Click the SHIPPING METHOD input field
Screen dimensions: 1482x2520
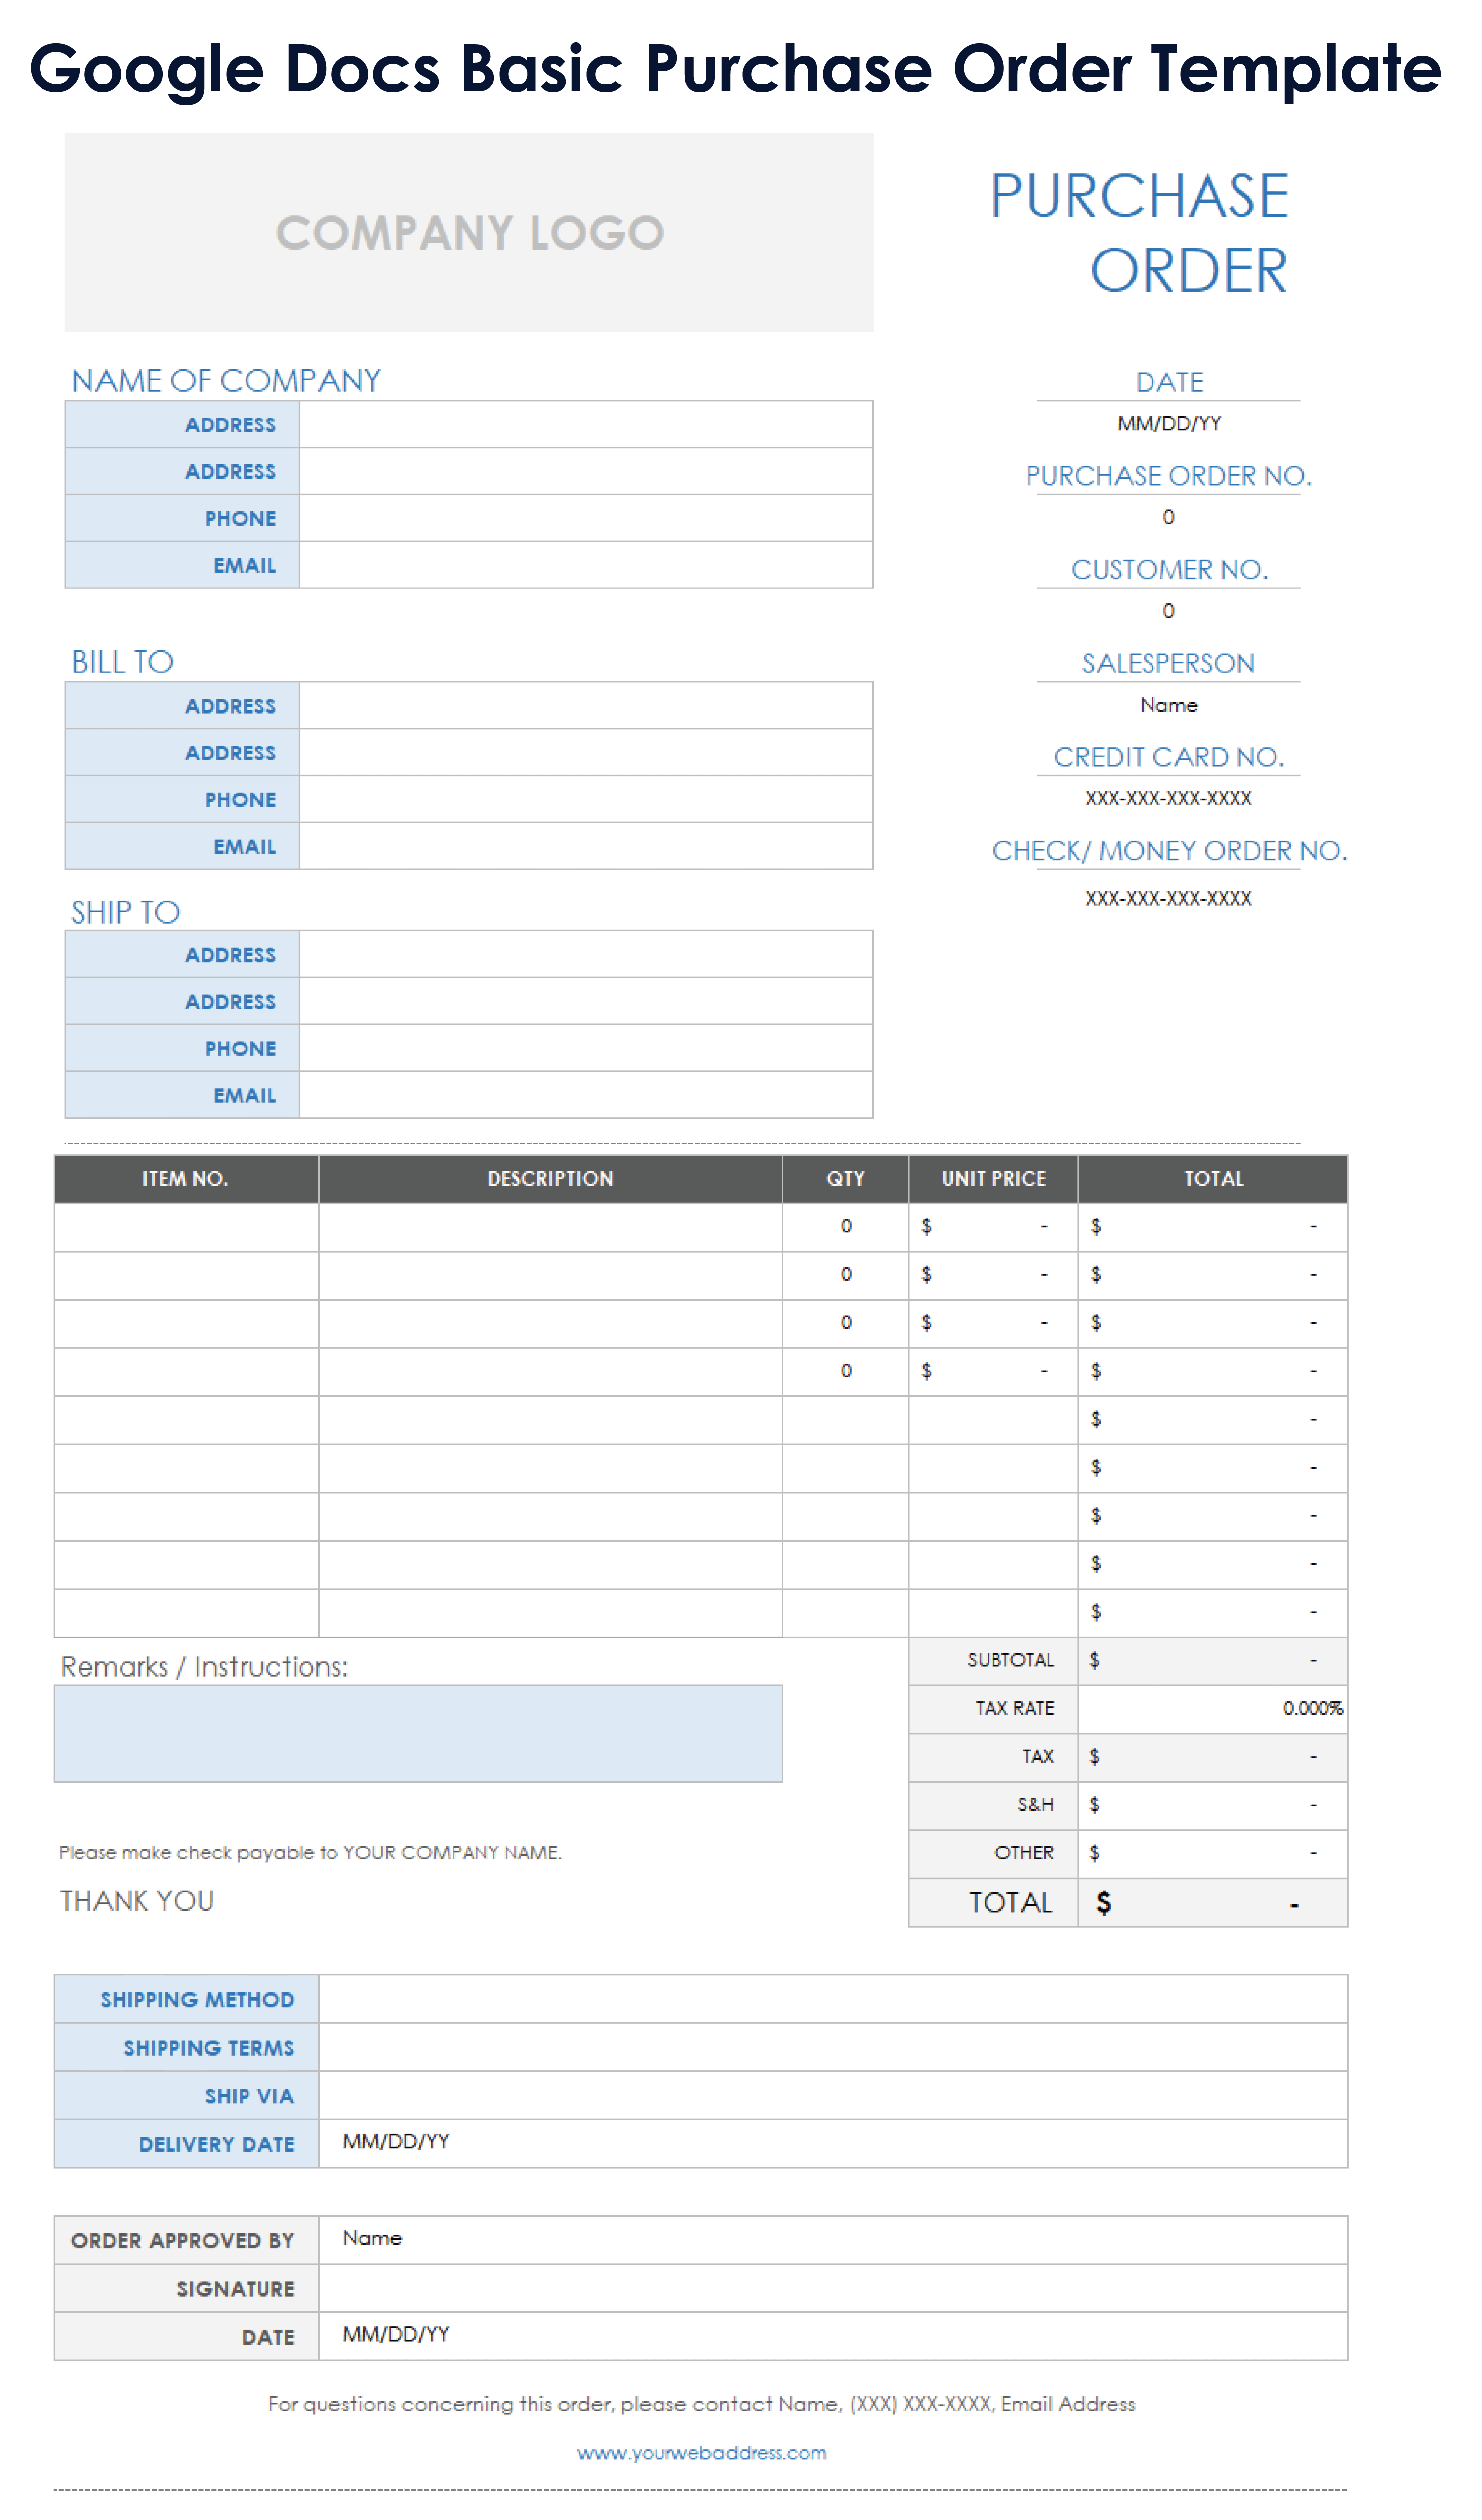click(832, 1999)
